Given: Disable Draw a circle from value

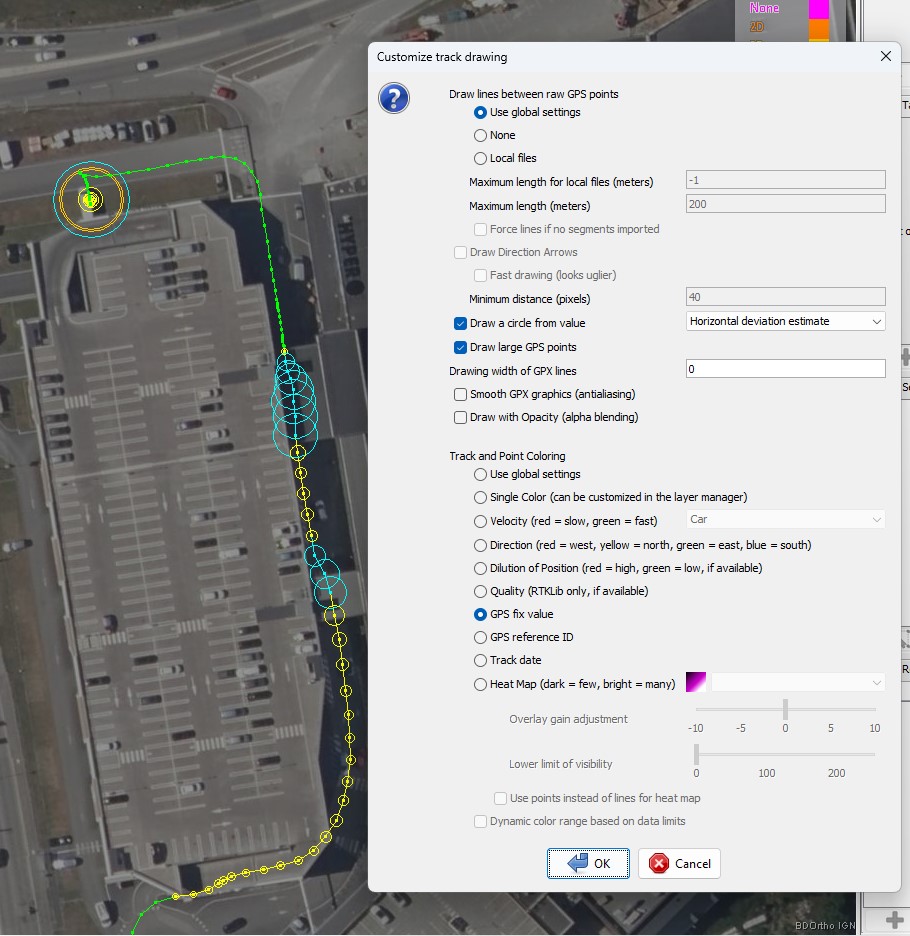Looking at the screenshot, I should pyautogui.click(x=461, y=323).
